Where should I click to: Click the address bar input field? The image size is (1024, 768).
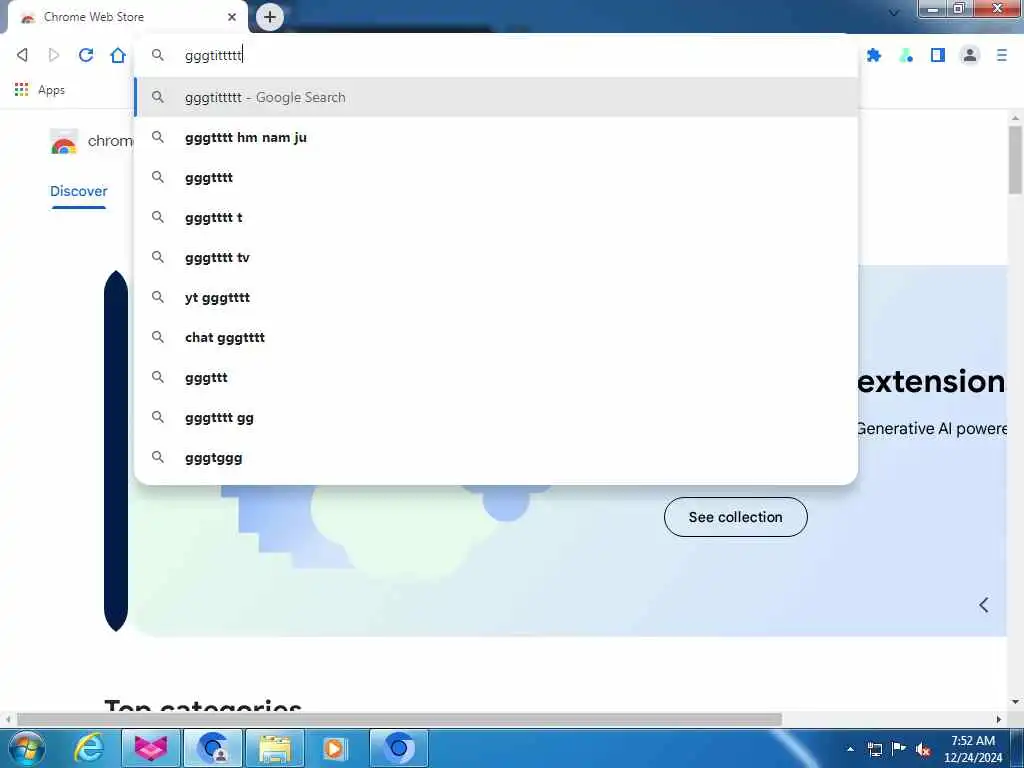(496, 55)
